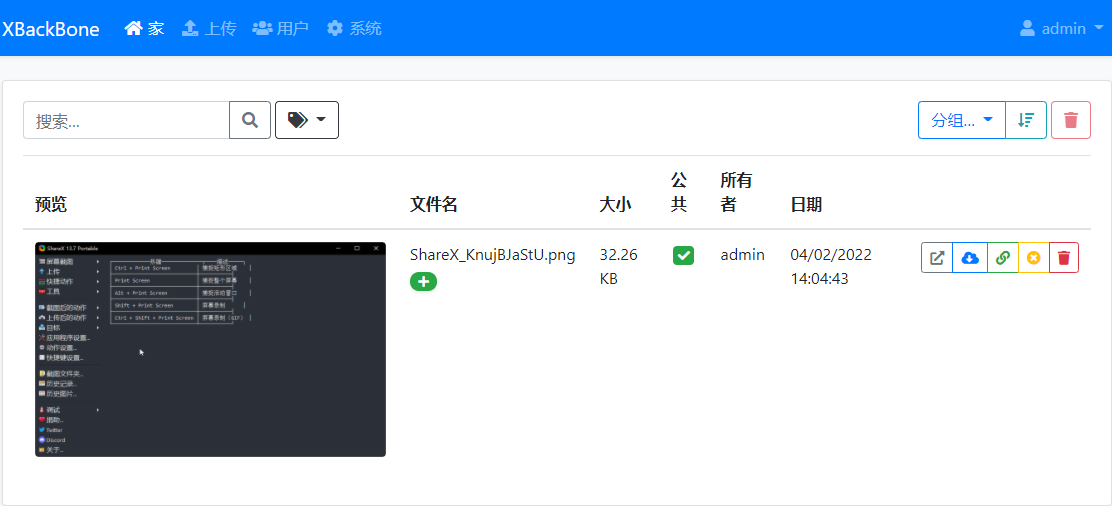Click the bulk delete trash button
Image resolution: width=1112 pixels, height=506 pixels.
[1071, 120]
